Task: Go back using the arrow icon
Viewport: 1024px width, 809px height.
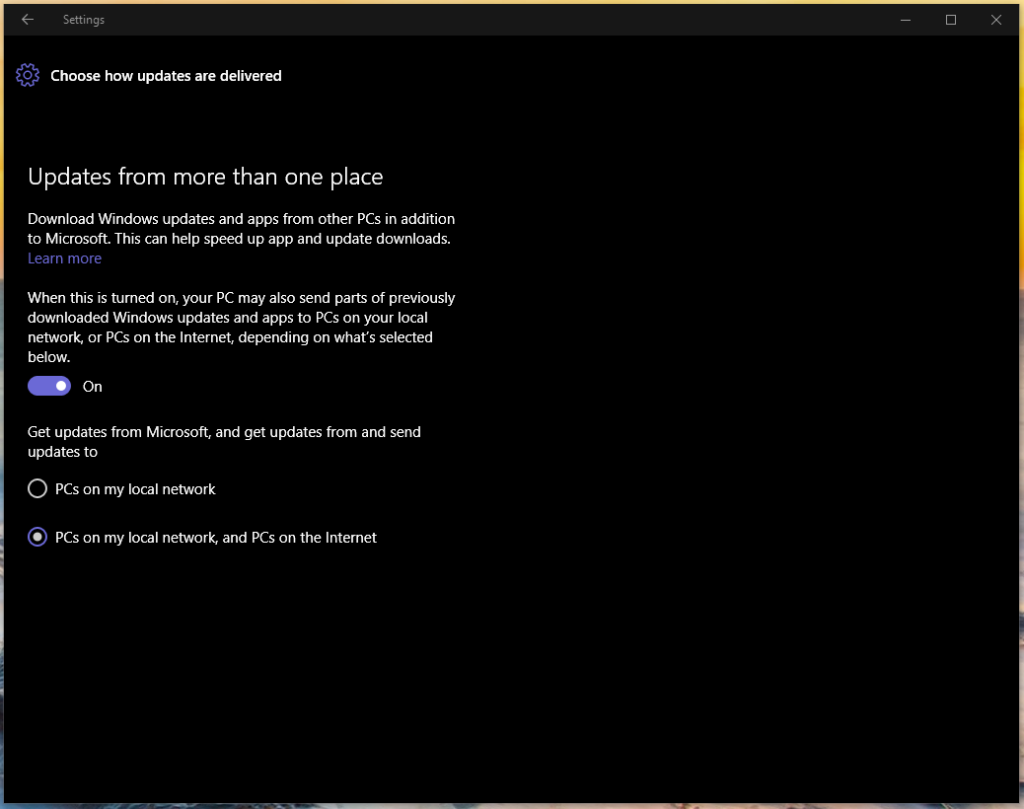Action: point(27,19)
